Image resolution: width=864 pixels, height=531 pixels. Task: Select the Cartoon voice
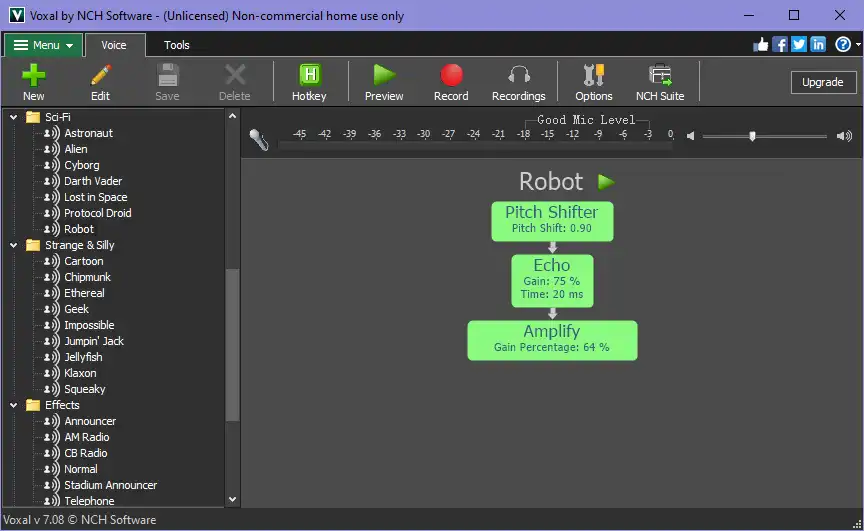click(x=84, y=261)
